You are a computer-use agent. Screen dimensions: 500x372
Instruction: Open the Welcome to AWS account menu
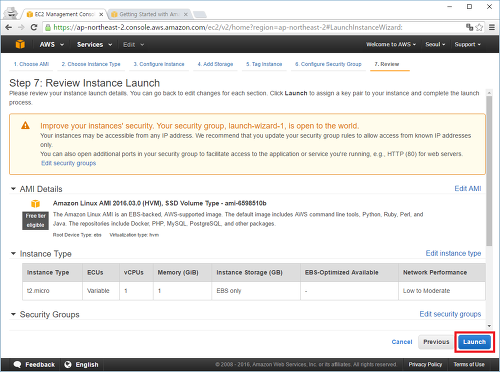coord(391,44)
